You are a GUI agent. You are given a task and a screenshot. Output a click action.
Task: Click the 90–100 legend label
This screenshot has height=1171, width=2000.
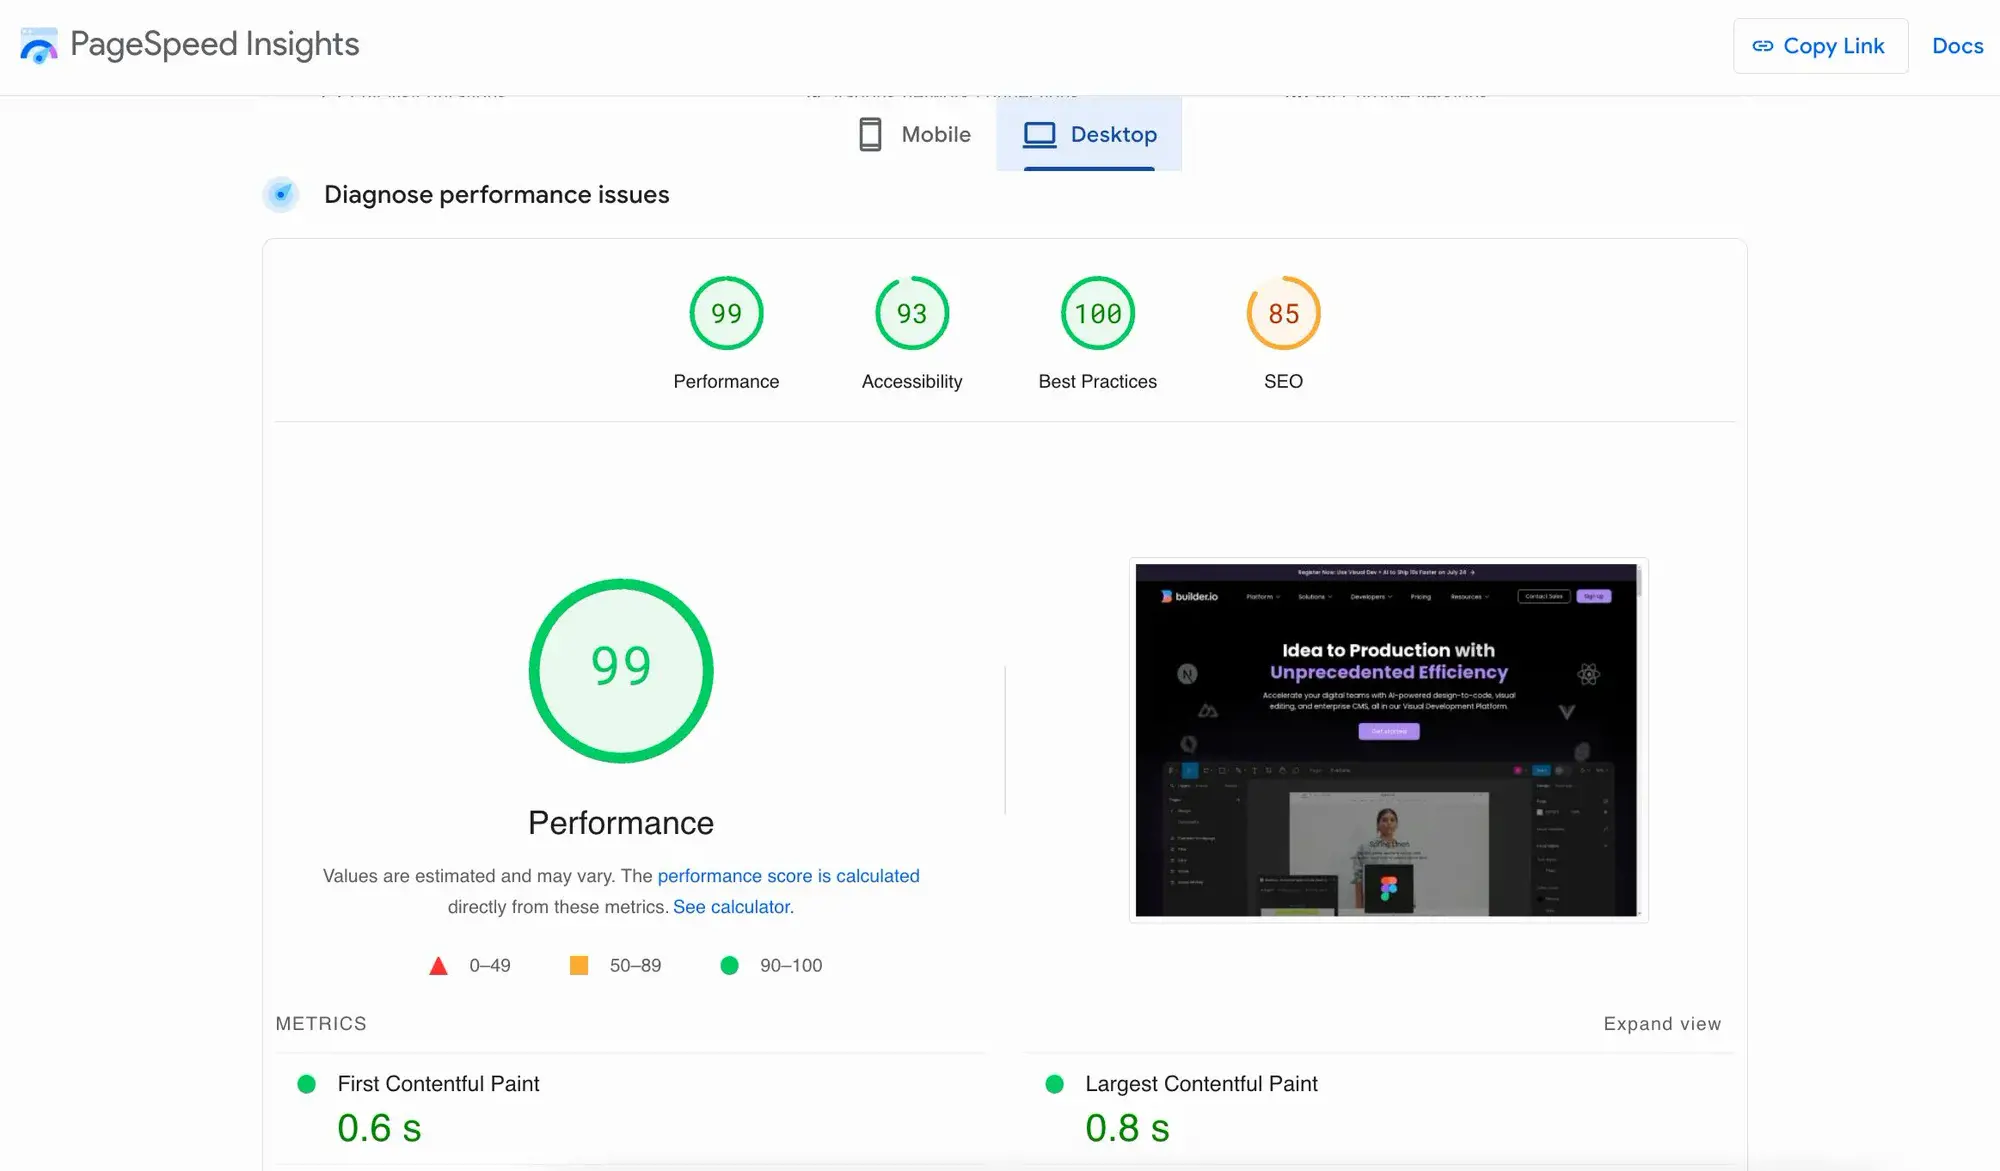[x=791, y=965]
